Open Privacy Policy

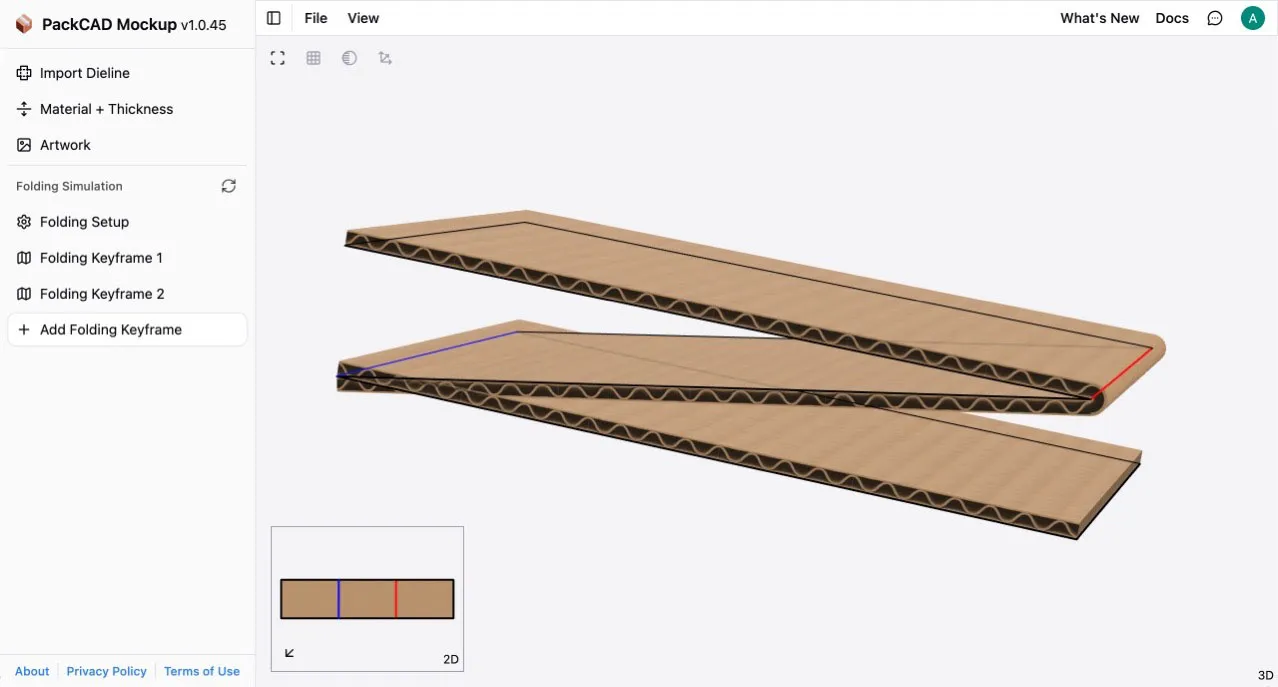pyautogui.click(x=106, y=671)
